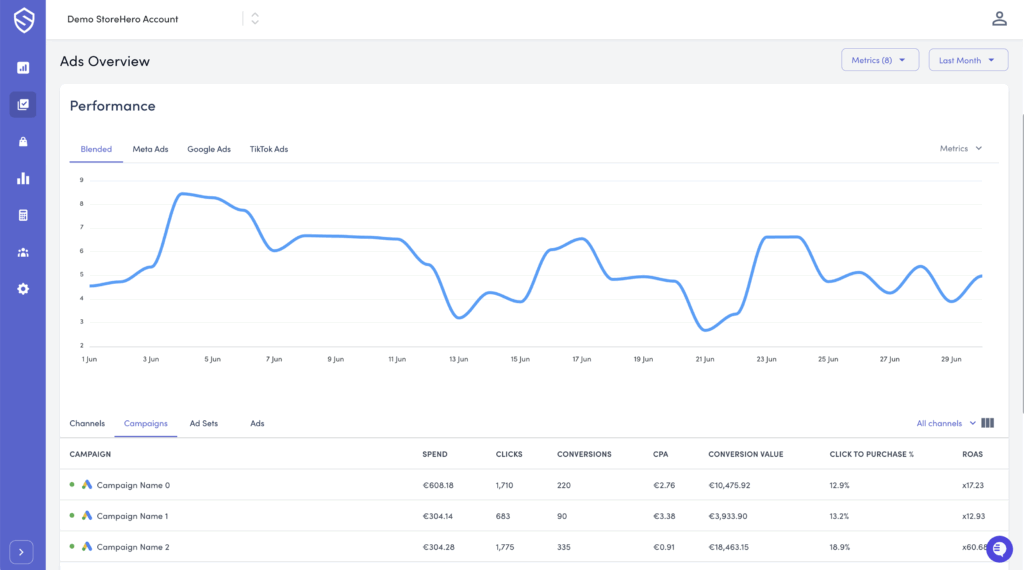Switch to the TikTok Ads tab
This screenshot has height=570, width=1024.
point(268,149)
